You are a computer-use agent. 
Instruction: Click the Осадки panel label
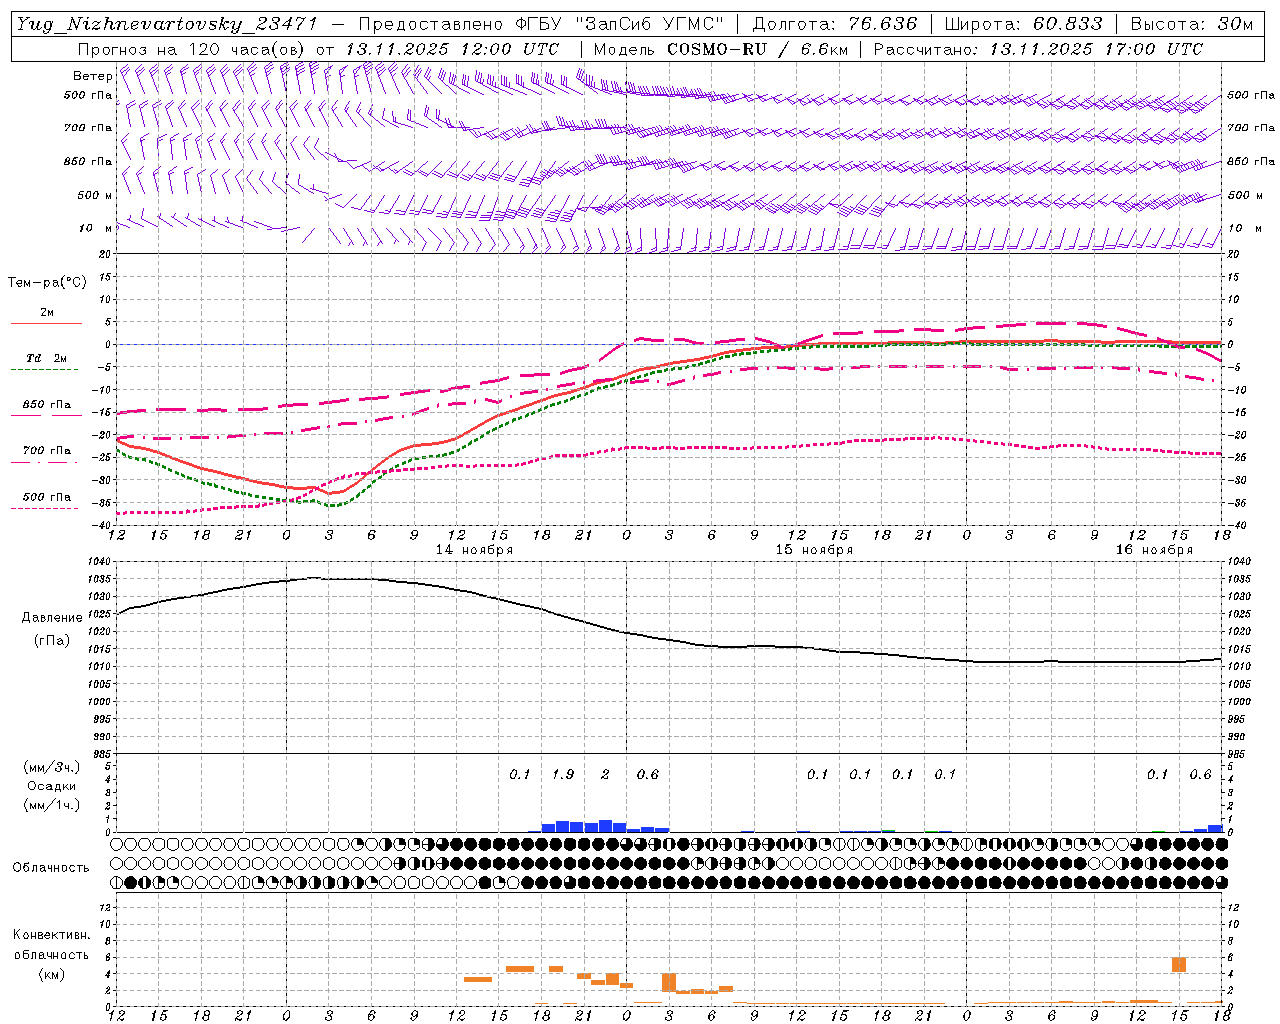51,786
